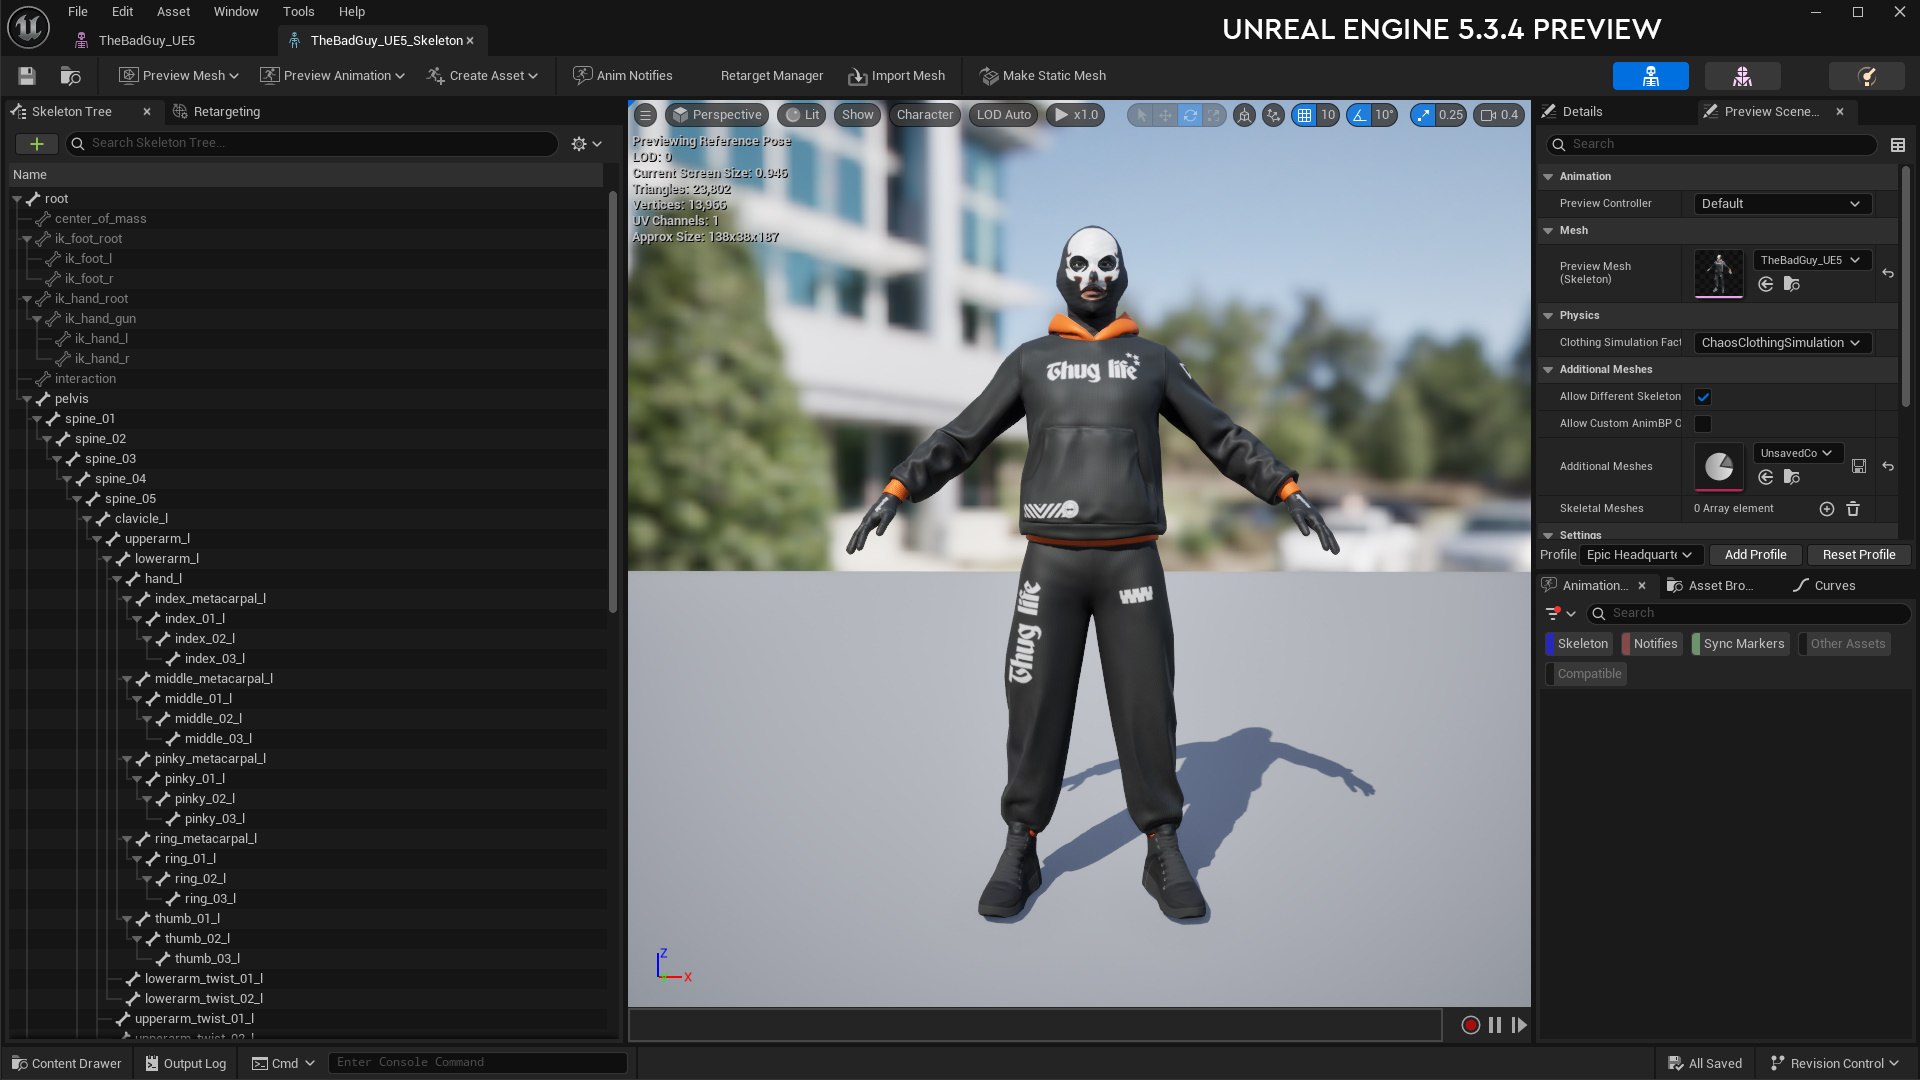Click Reset Profile button
This screenshot has height=1080, width=1920.
point(1859,555)
